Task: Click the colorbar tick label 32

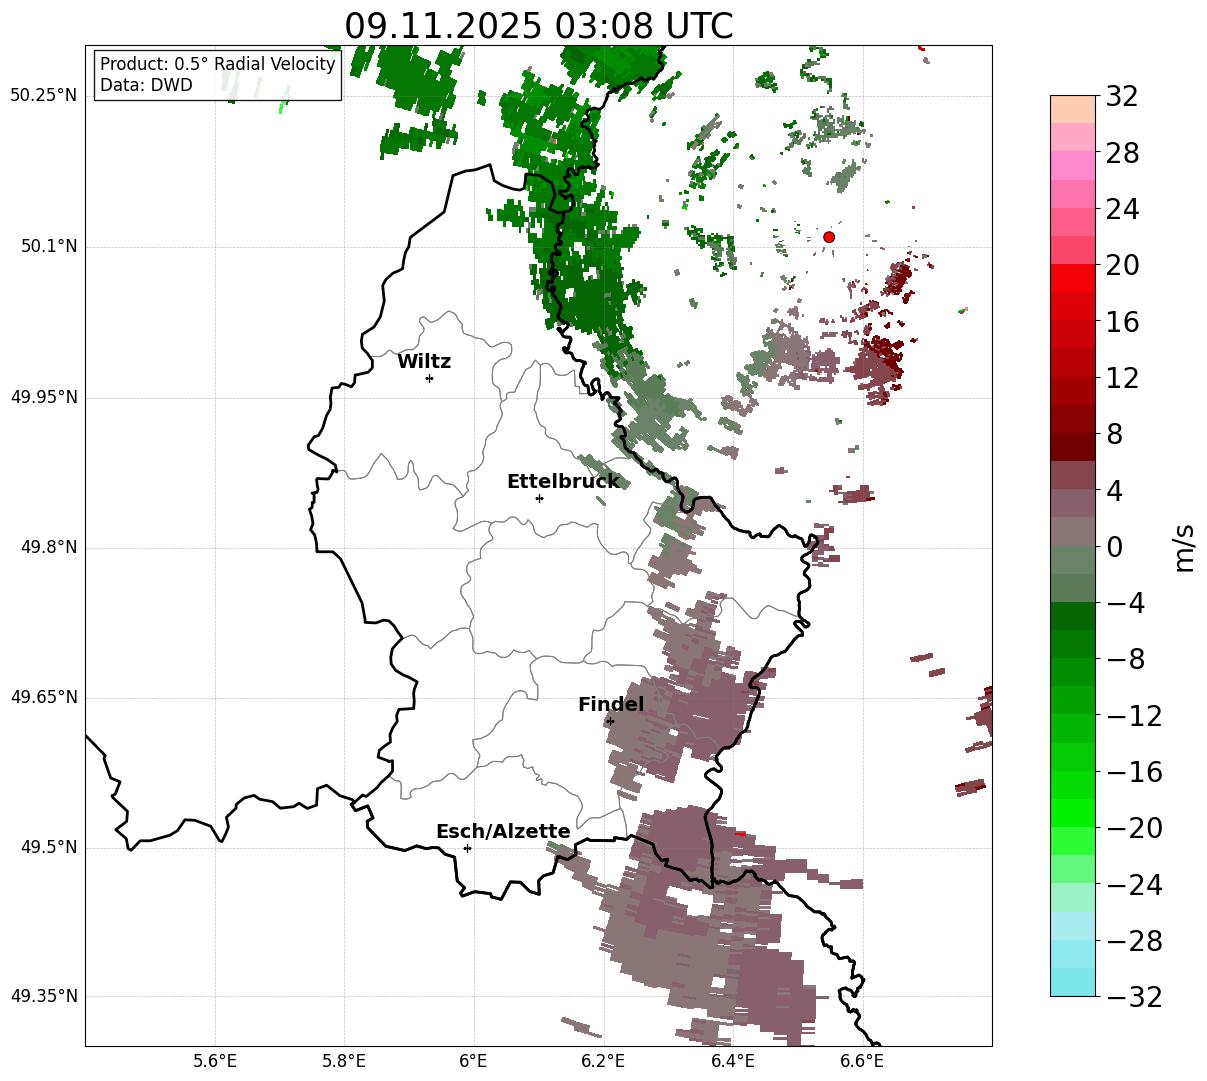Action: [1122, 97]
